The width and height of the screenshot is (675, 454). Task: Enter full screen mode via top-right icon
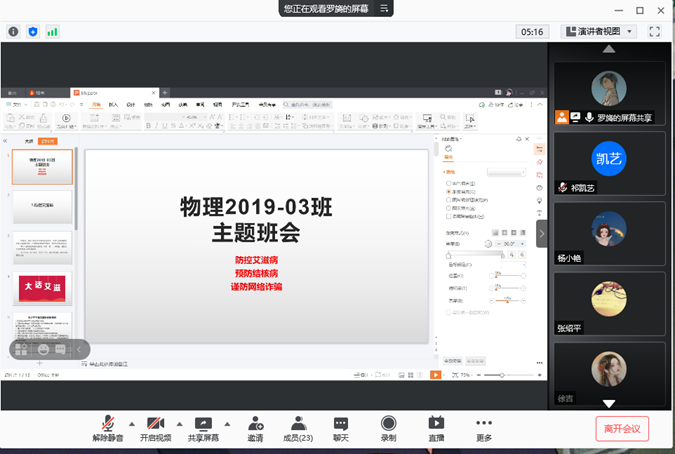click(x=655, y=32)
